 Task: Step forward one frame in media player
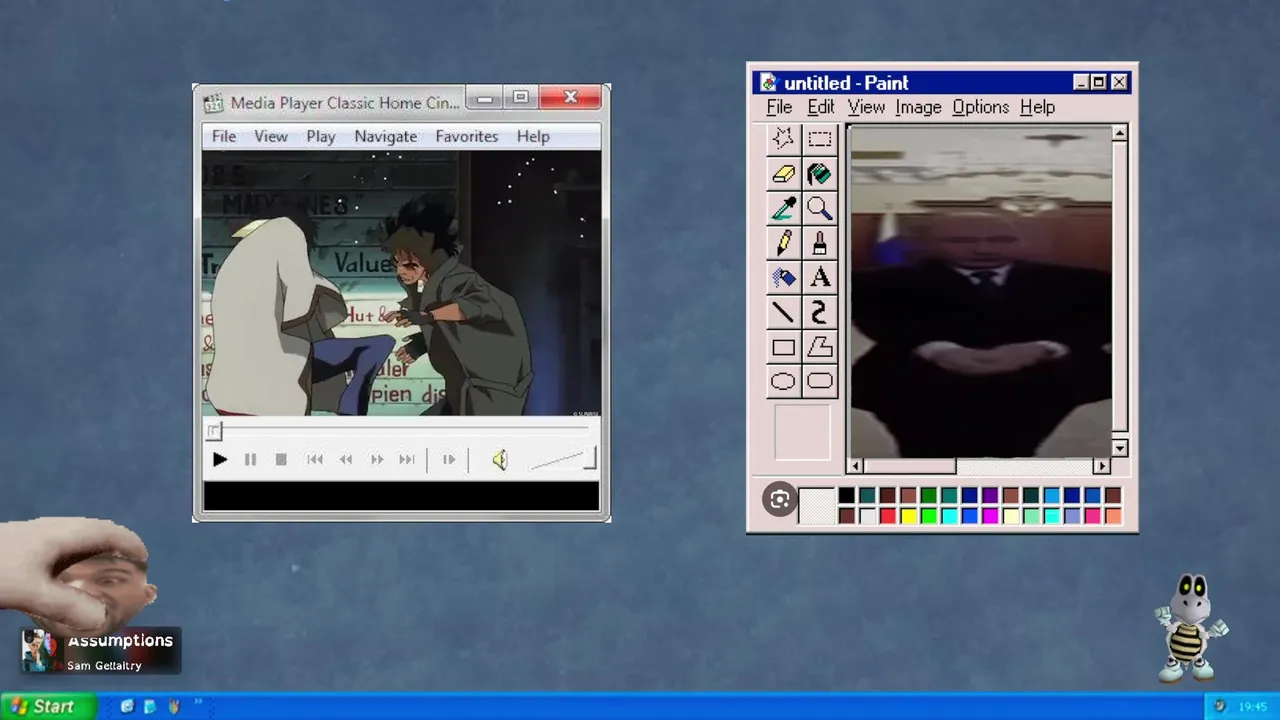point(448,460)
